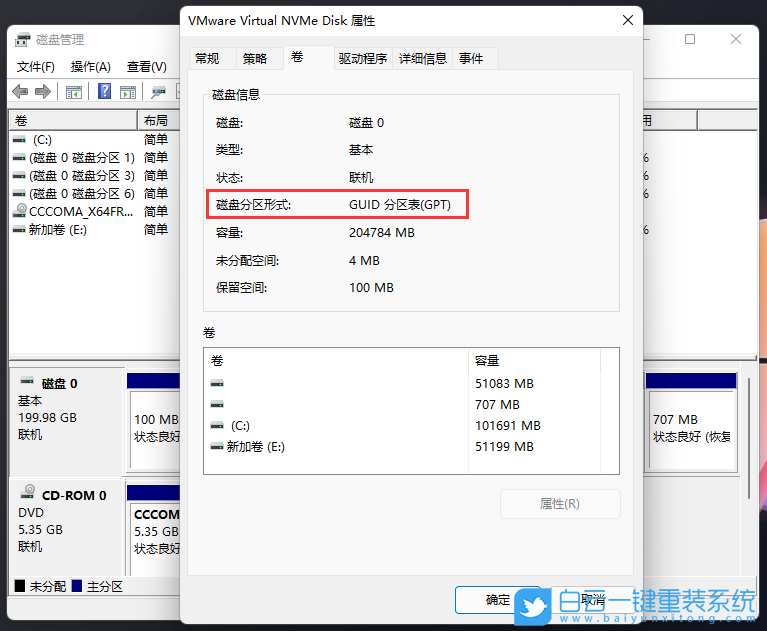Click the Disk Management window title icon
Viewport: 767px width, 631px height.
pyautogui.click(x=23, y=40)
